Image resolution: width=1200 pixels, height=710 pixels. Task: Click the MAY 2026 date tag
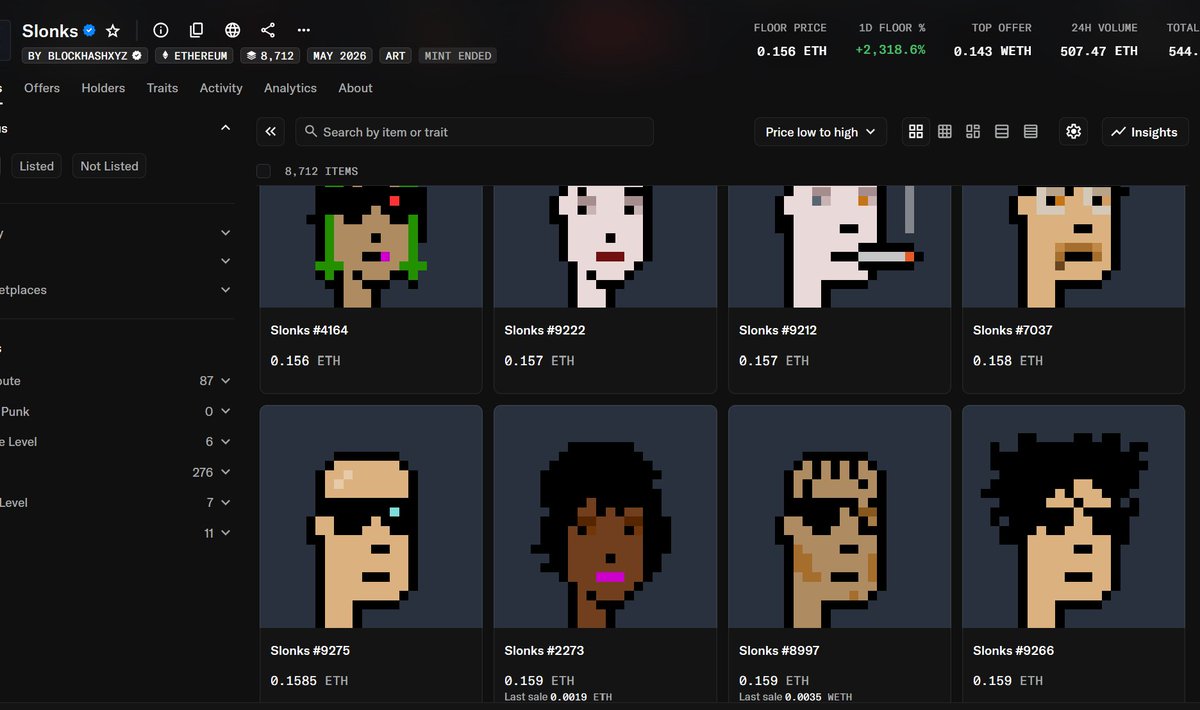point(340,56)
